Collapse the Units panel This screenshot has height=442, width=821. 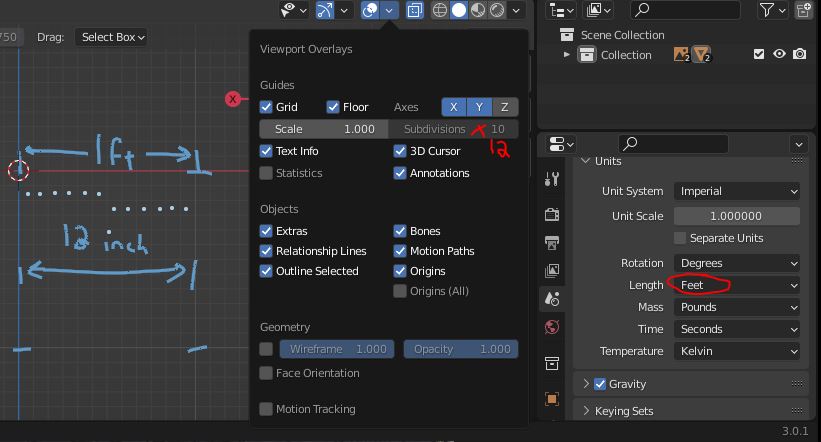(586, 160)
